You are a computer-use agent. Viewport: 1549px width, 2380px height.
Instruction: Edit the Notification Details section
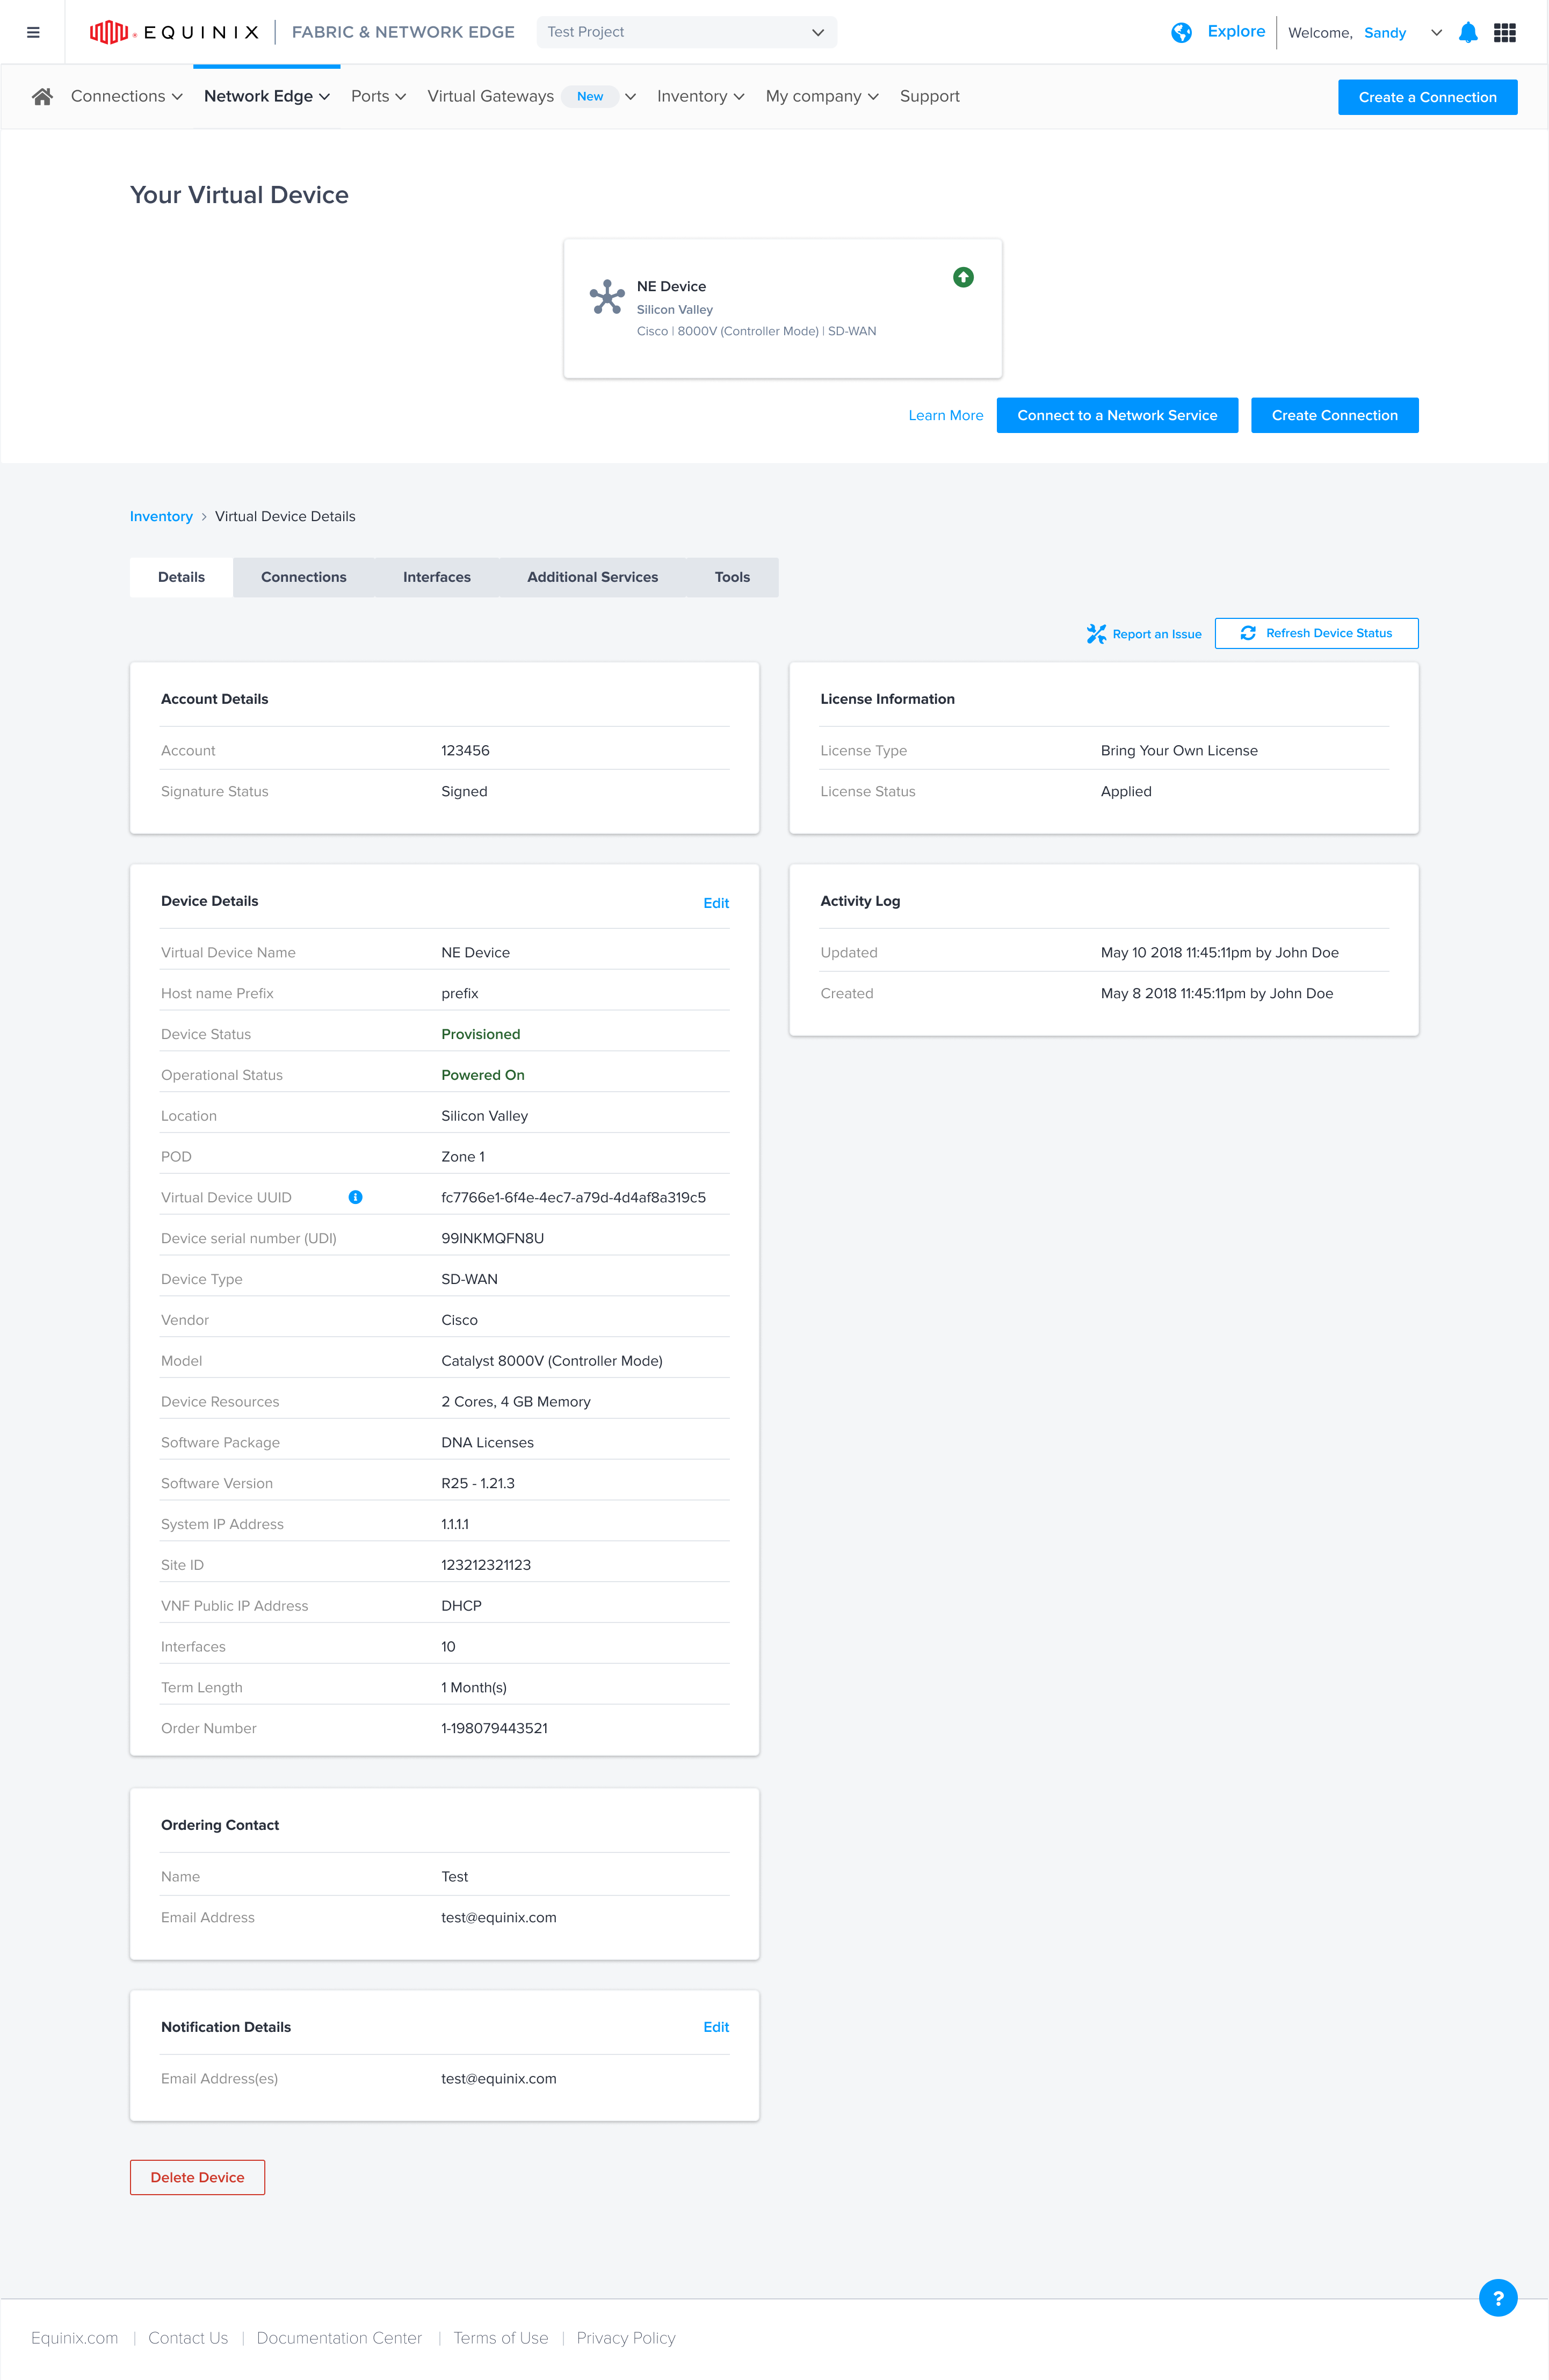[x=716, y=2027]
